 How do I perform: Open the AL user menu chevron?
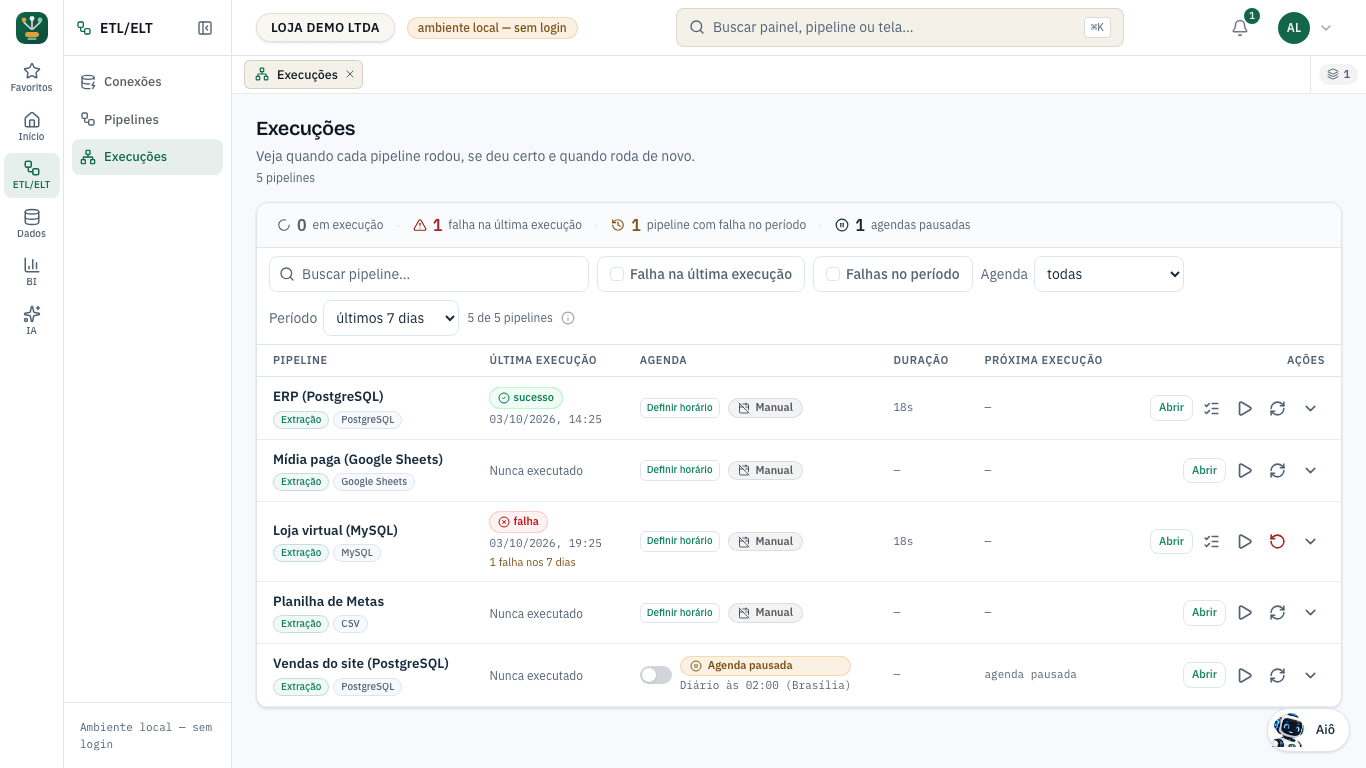1326,28
